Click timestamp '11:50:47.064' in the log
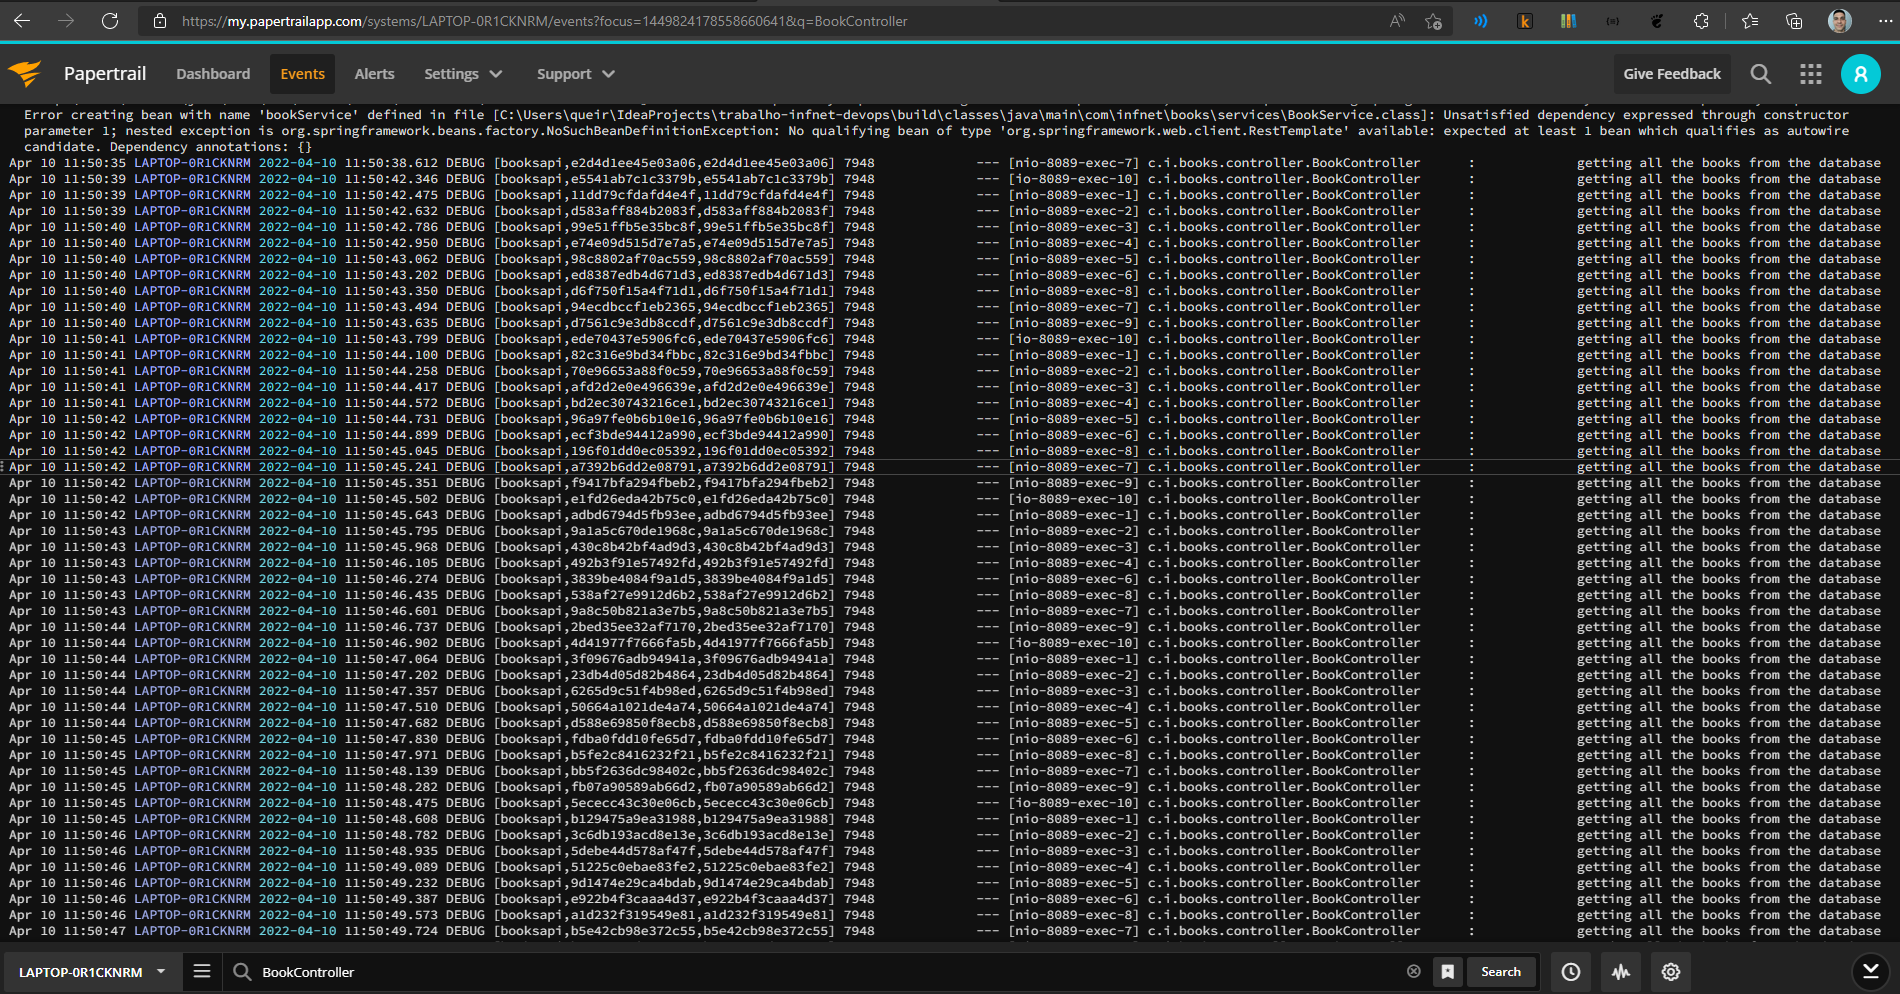This screenshot has height=994, width=1900. [391, 659]
